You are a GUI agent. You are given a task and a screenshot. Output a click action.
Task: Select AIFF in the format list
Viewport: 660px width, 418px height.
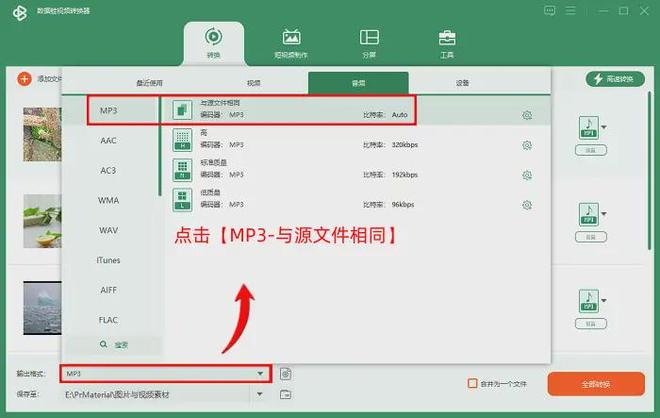(108, 290)
